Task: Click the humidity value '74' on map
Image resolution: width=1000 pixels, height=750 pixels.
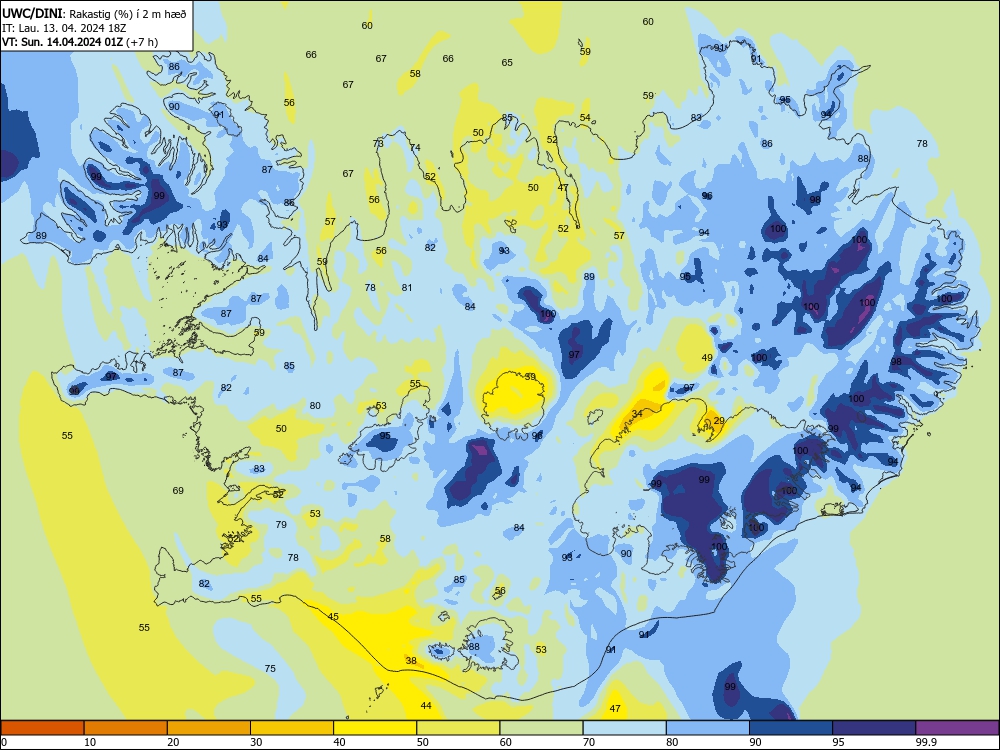Action: click(x=415, y=147)
